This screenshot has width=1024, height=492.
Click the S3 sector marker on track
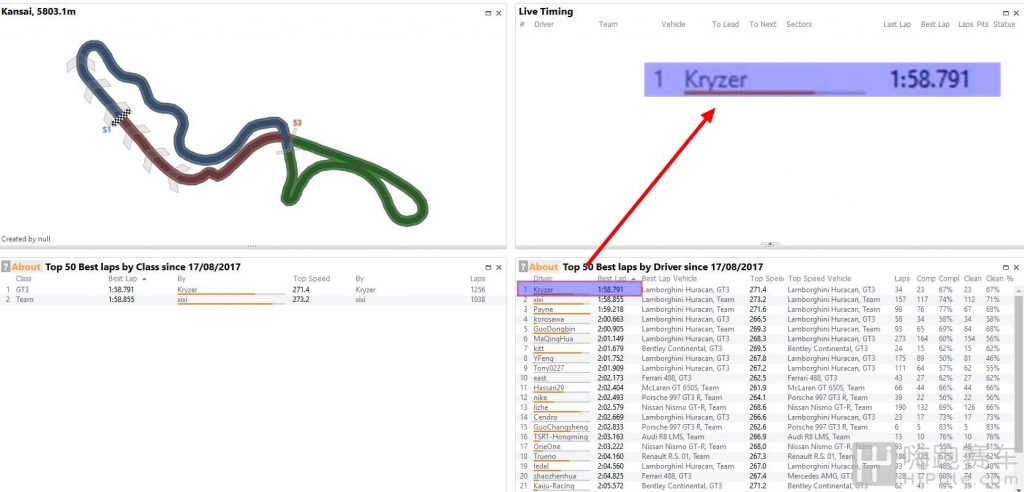pos(297,122)
